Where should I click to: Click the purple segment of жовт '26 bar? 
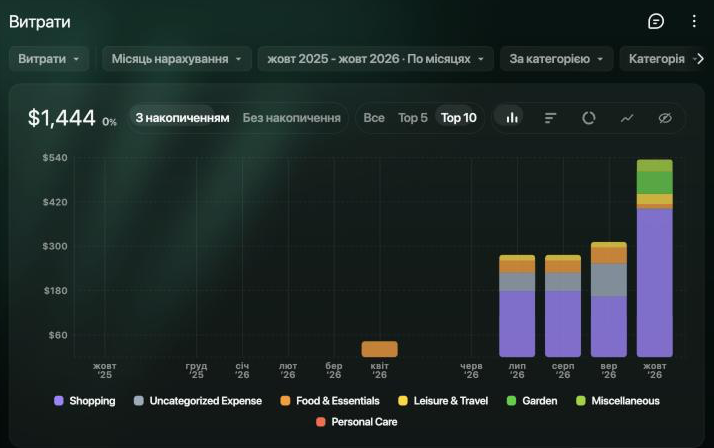pyautogui.click(x=654, y=283)
